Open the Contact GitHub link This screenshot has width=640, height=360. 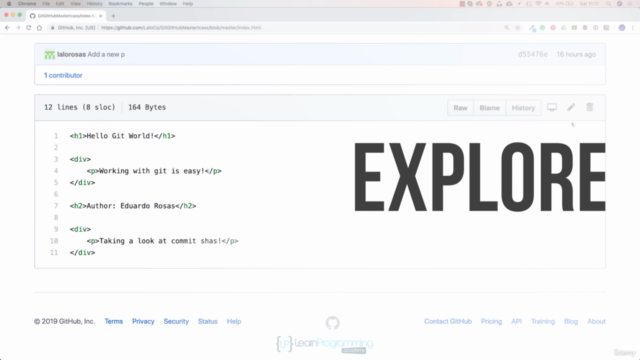tap(448, 321)
